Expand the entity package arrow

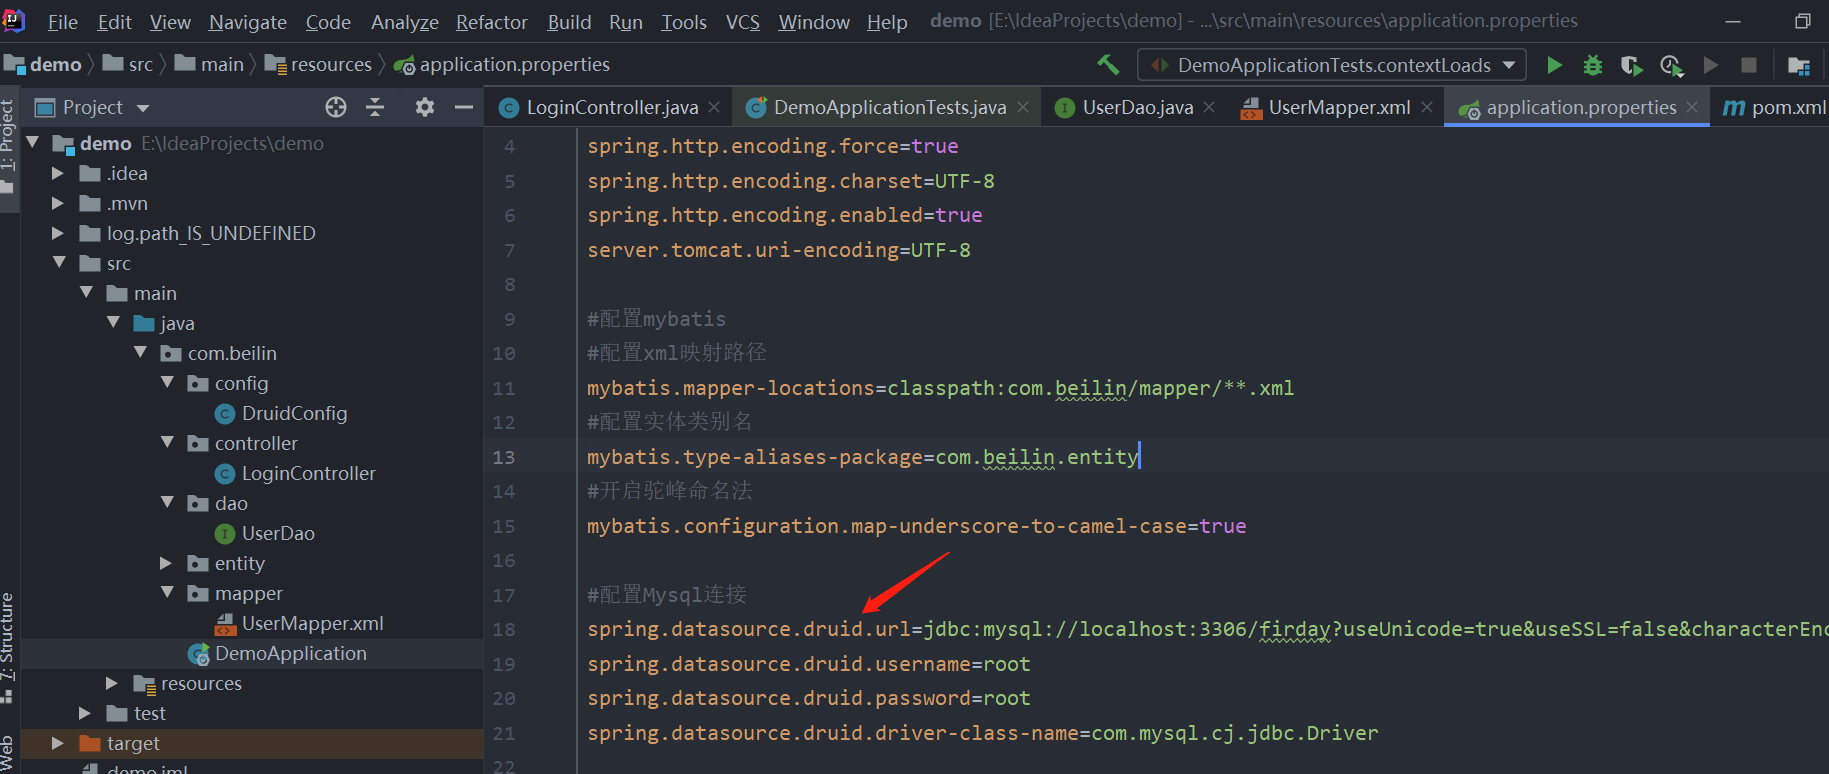pyautogui.click(x=166, y=563)
